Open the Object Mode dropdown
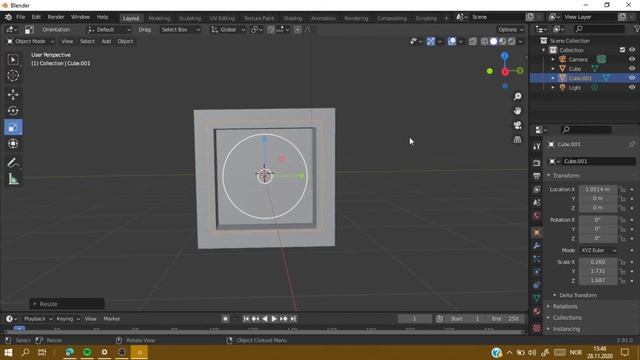 coord(30,42)
